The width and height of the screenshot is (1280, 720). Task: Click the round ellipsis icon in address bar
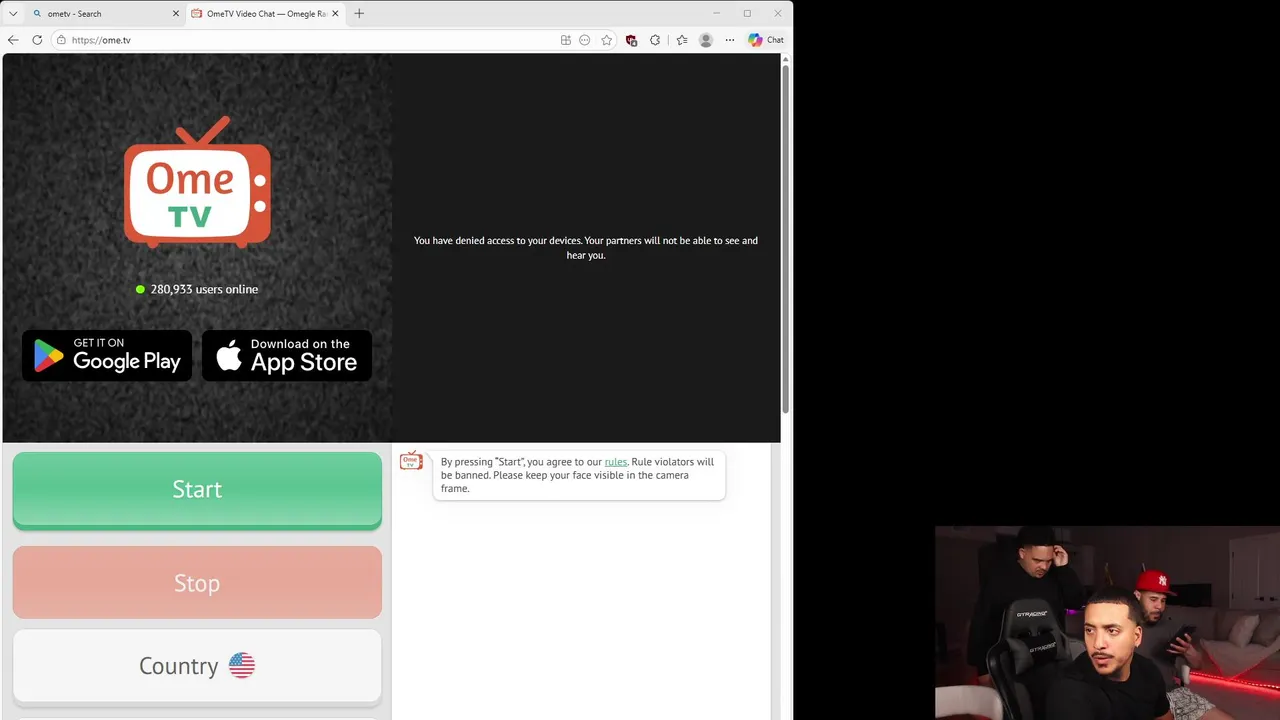pos(585,40)
